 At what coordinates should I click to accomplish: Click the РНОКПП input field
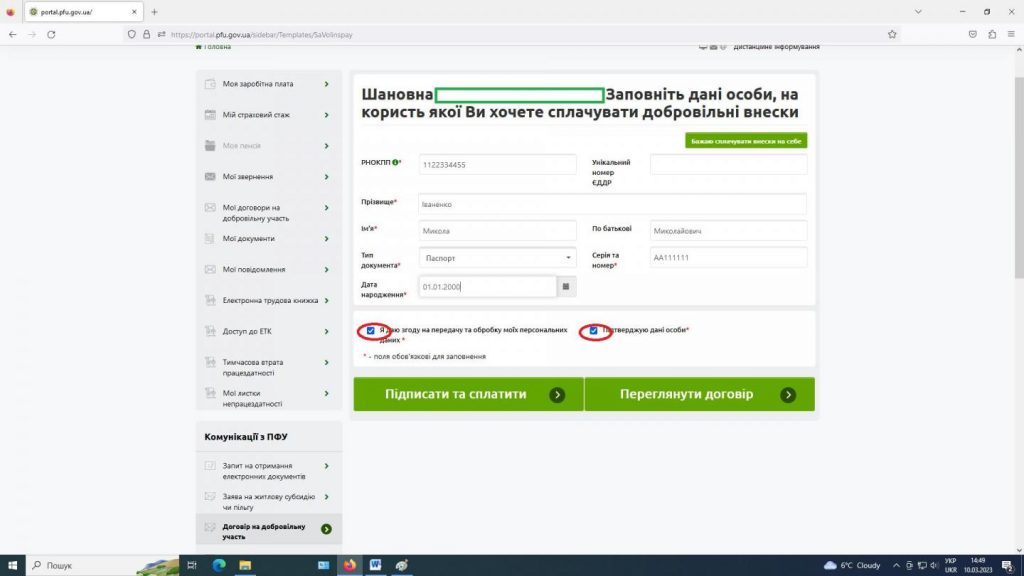497,165
